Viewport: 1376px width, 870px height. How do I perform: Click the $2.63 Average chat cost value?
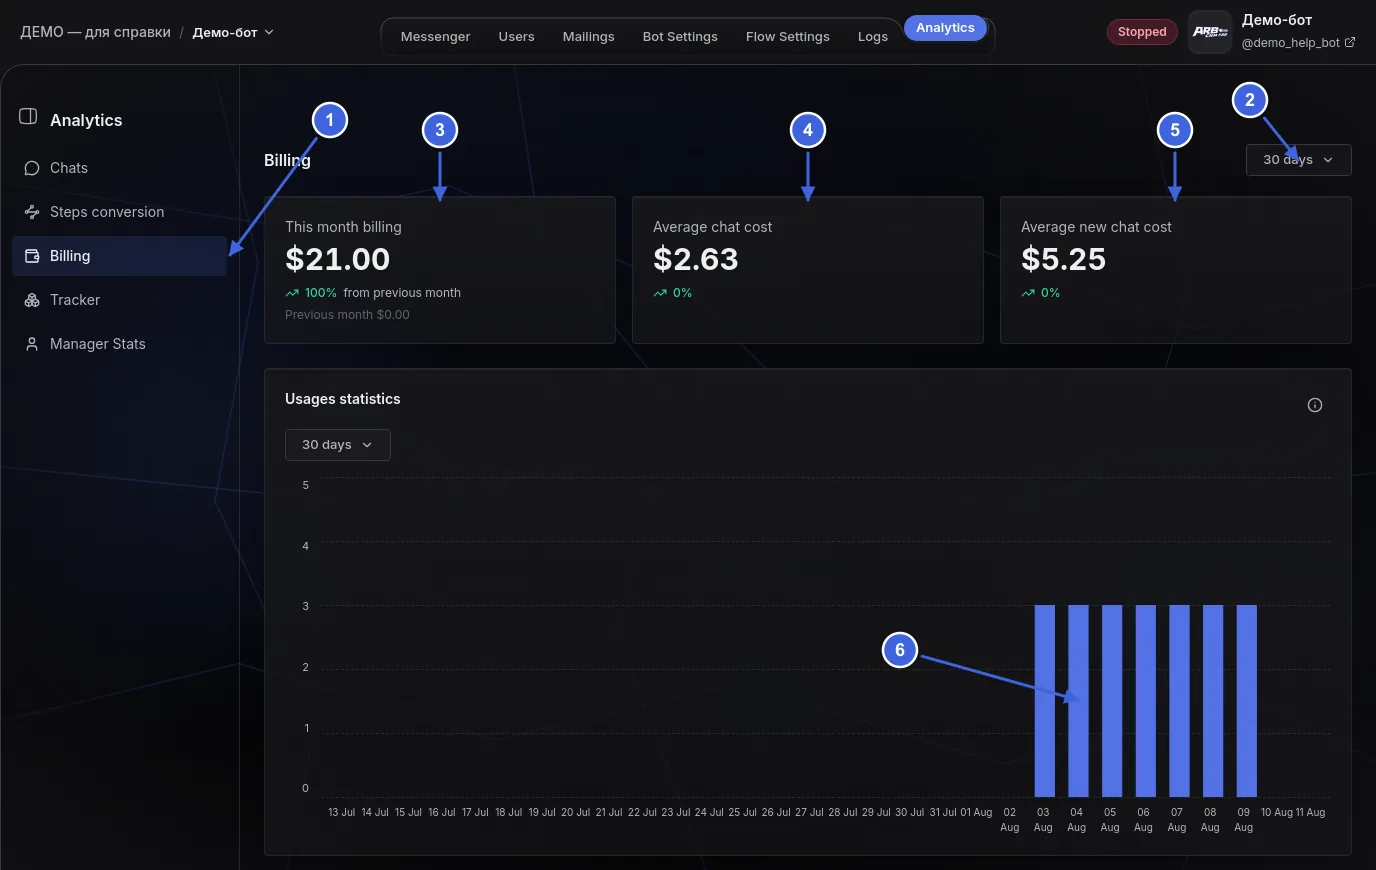coord(695,259)
